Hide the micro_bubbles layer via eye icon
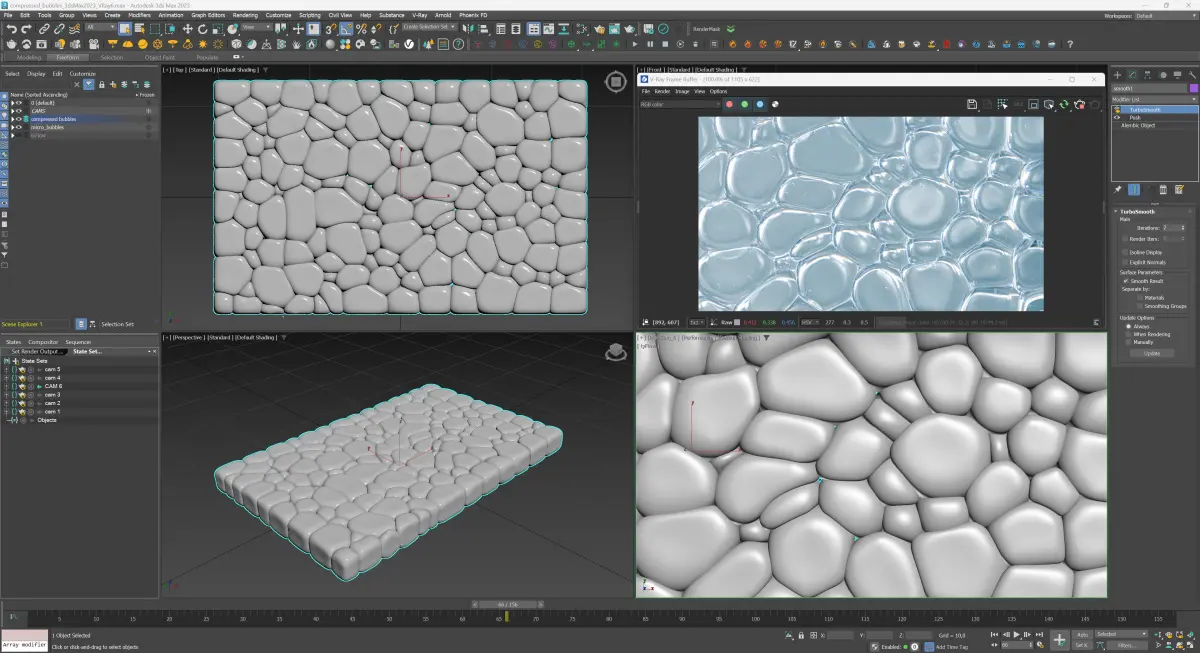Viewport: 1200px width, 653px height. [17, 127]
